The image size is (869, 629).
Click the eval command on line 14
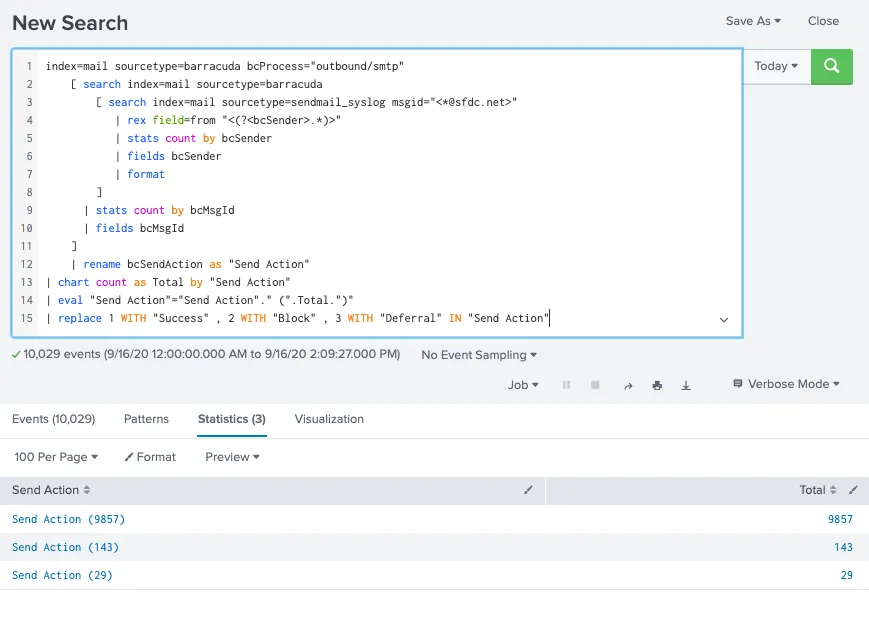pyautogui.click(x=70, y=300)
